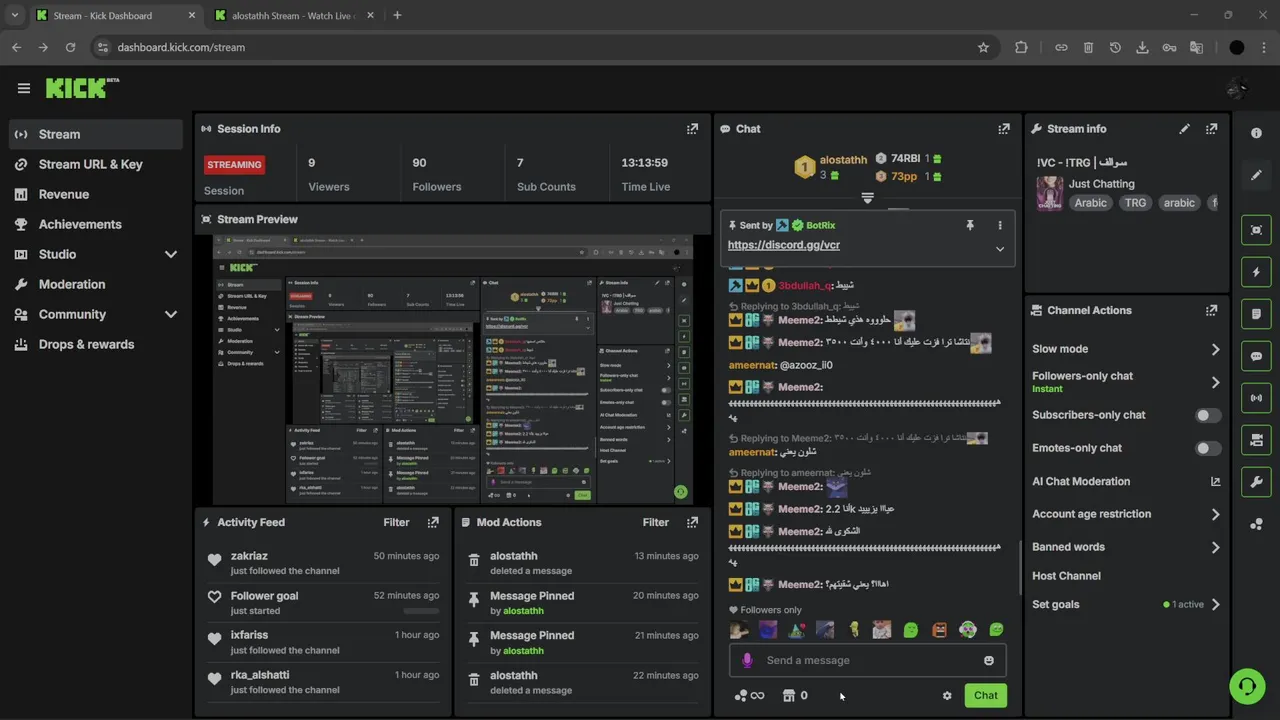Open the Mod Actions Filter
This screenshot has width=1280, height=720.
point(655,522)
